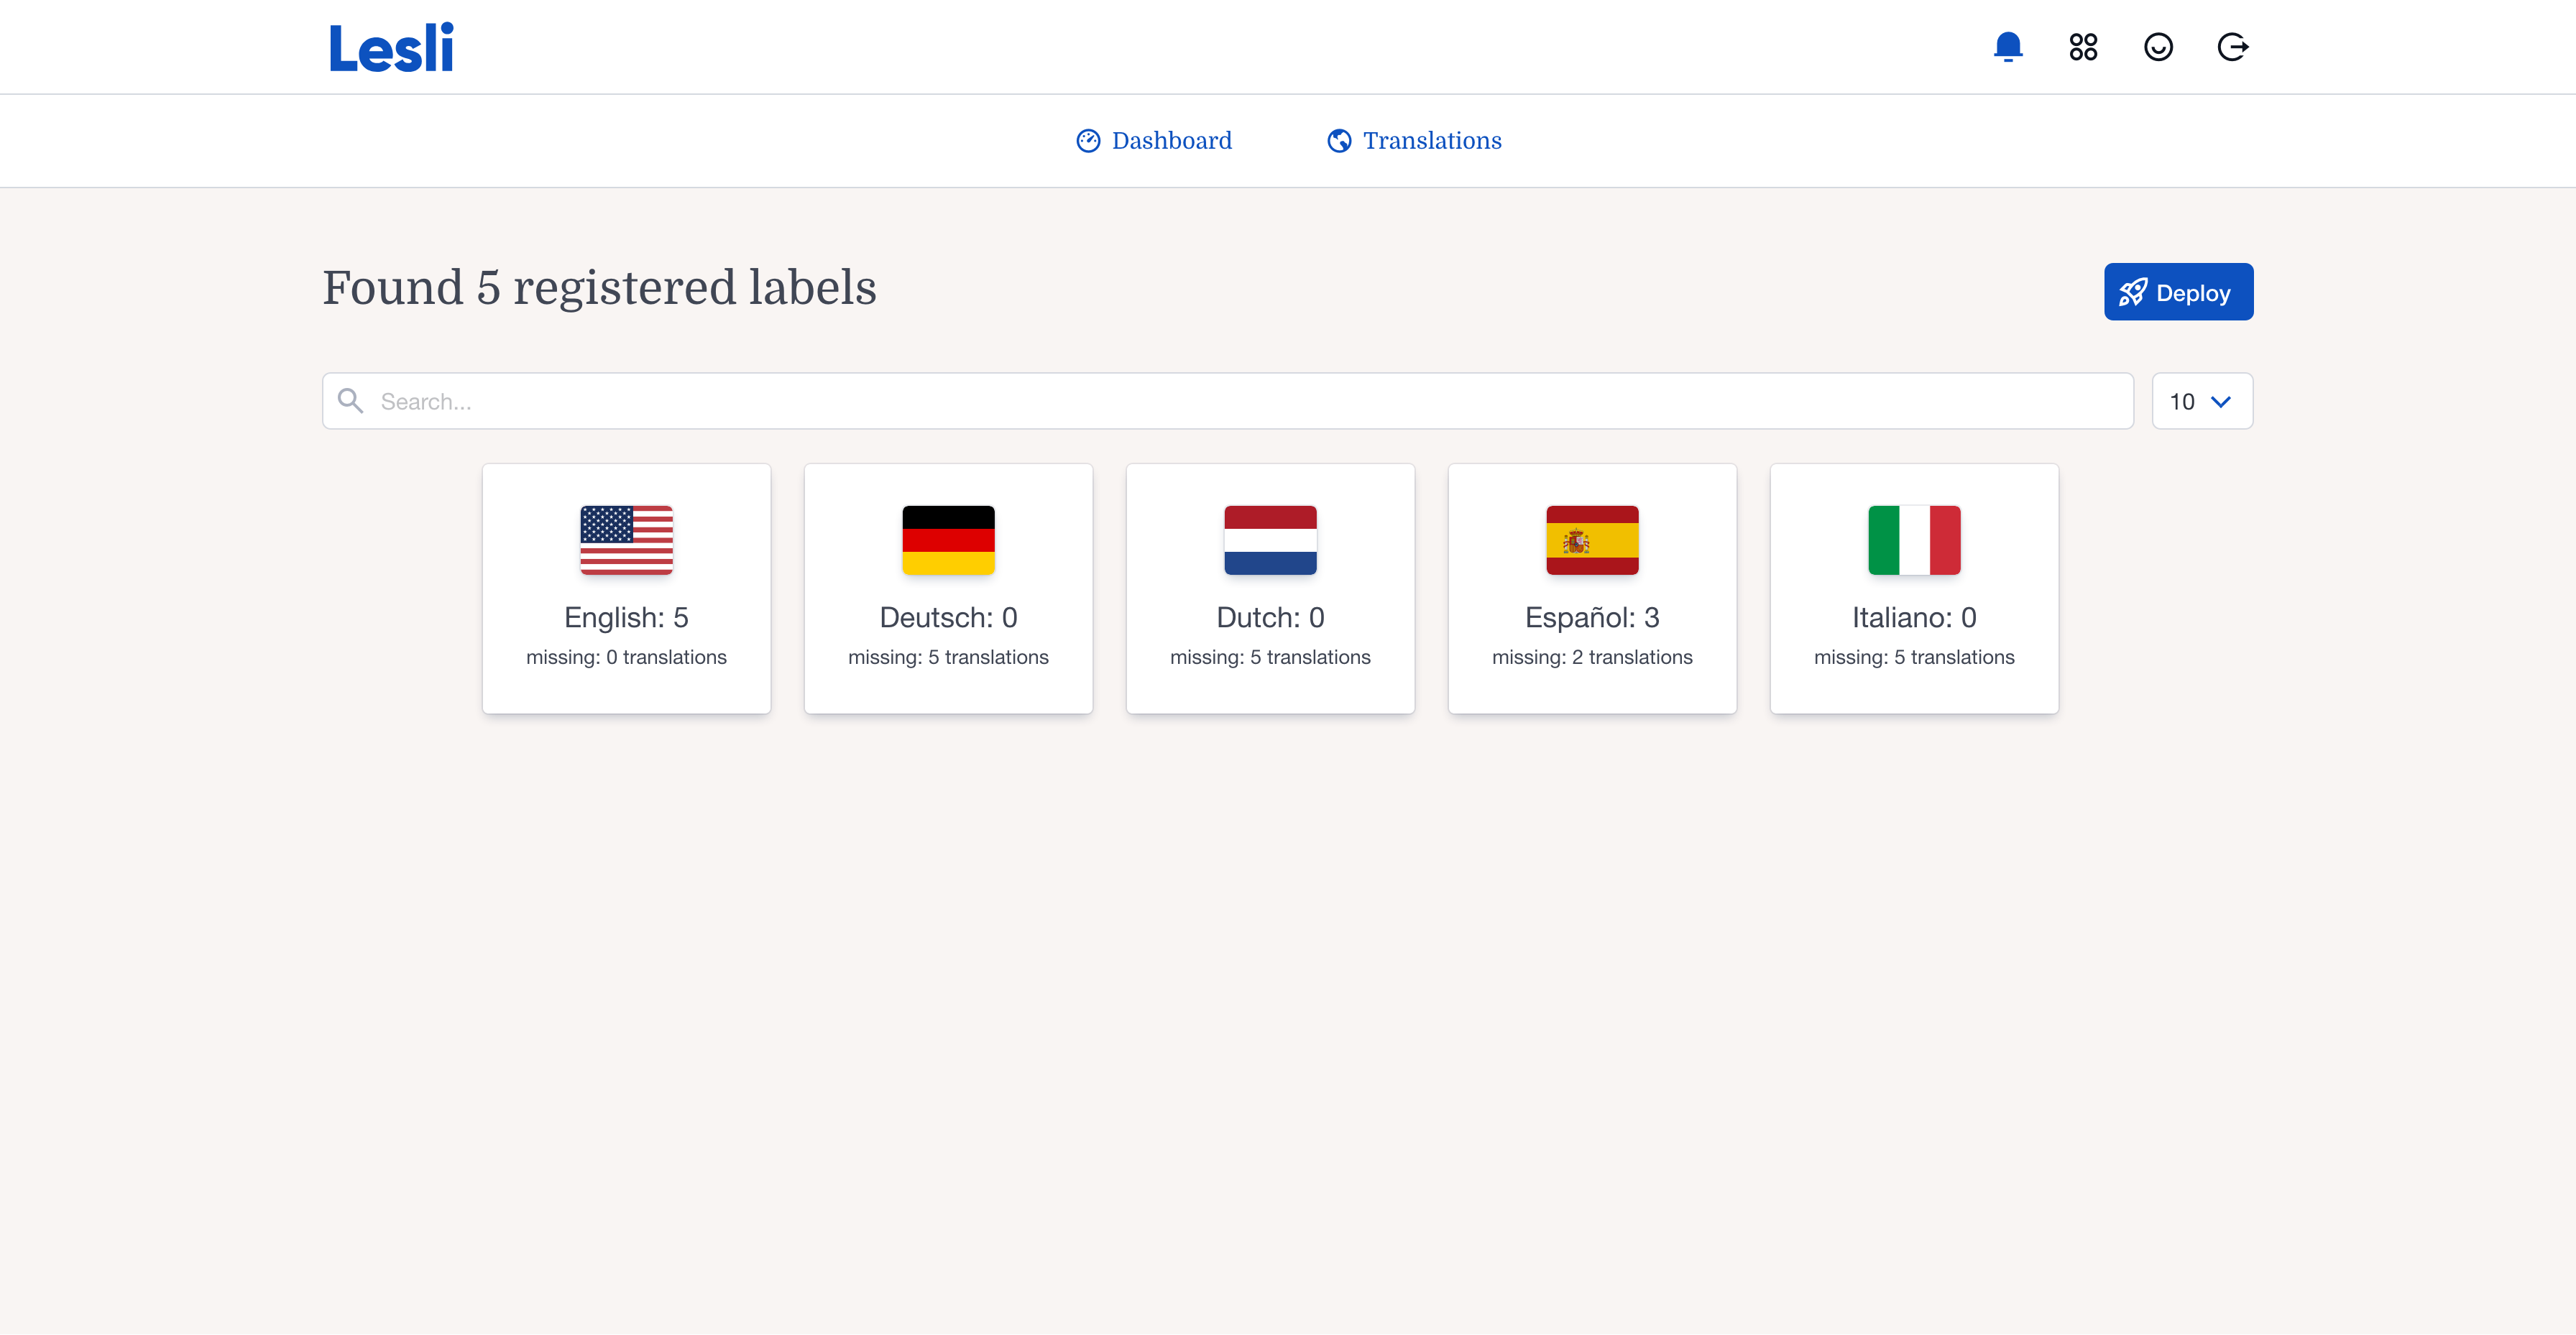This screenshot has width=2576, height=1335.
Task: Click the Italiano: 0 title
Action: tap(1914, 617)
